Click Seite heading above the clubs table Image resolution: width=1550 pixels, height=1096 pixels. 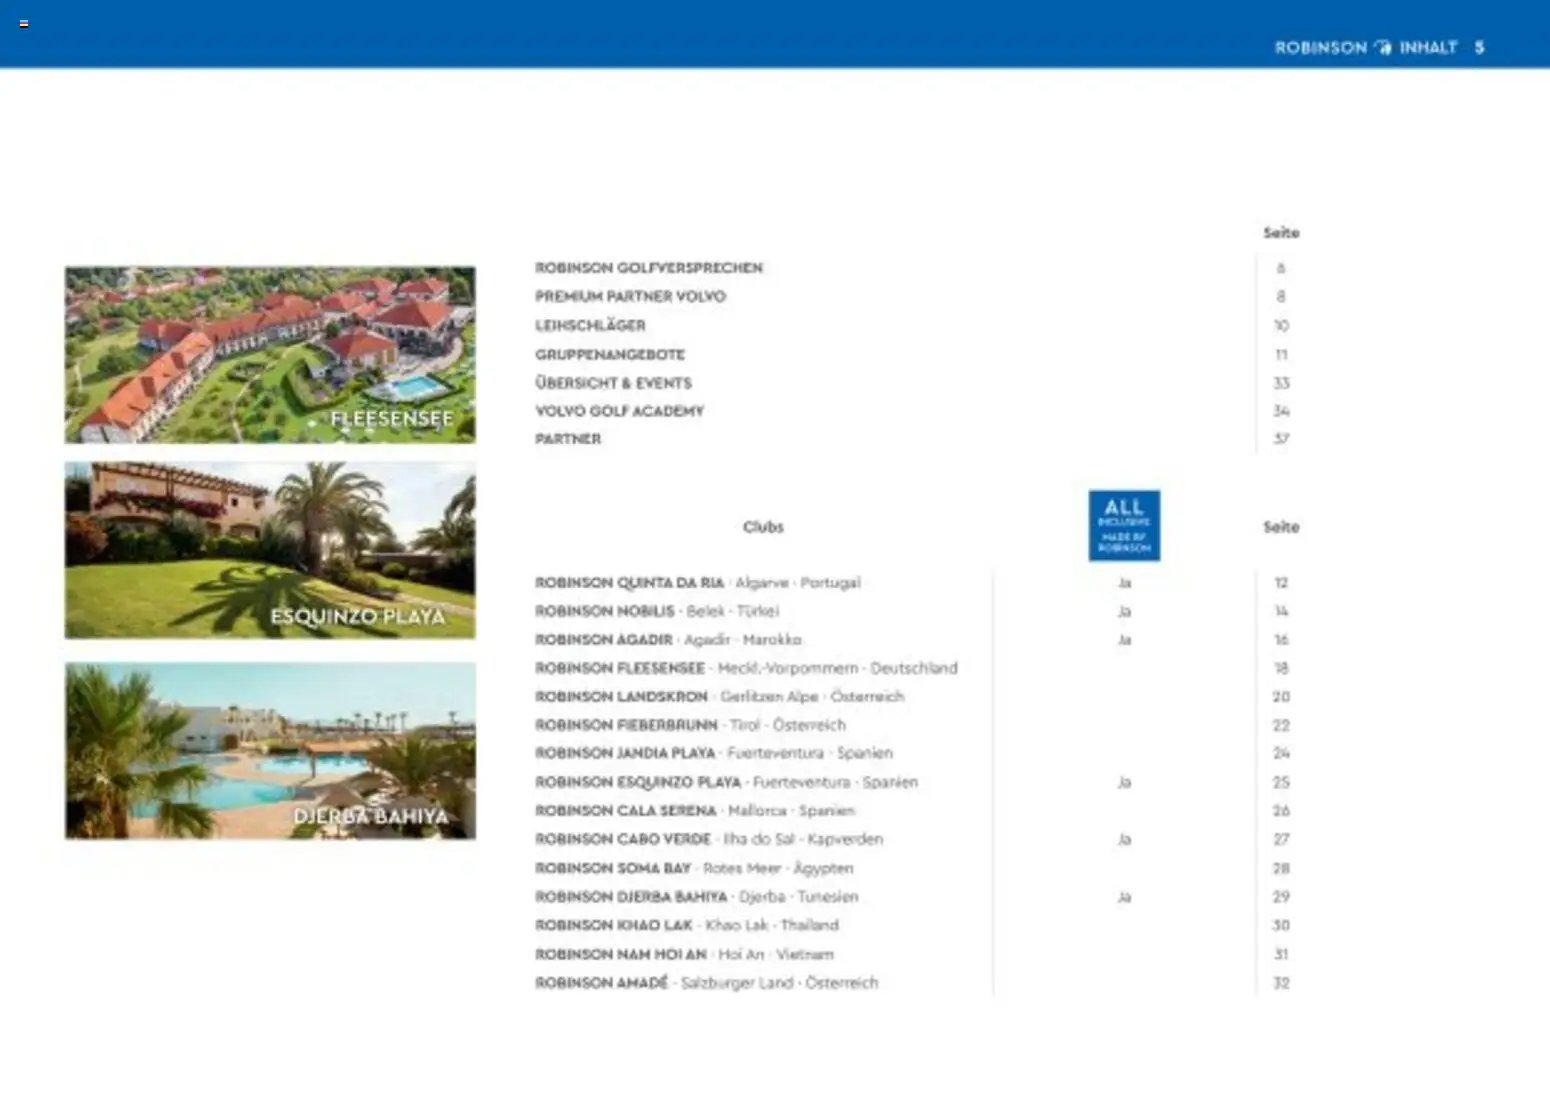click(x=1281, y=527)
